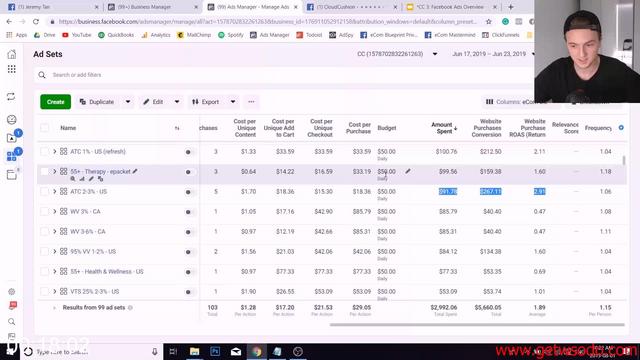This screenshot has height=360, width=640.
Task: Open the Duplicate dropdown arrow
Action: (128, 102)
